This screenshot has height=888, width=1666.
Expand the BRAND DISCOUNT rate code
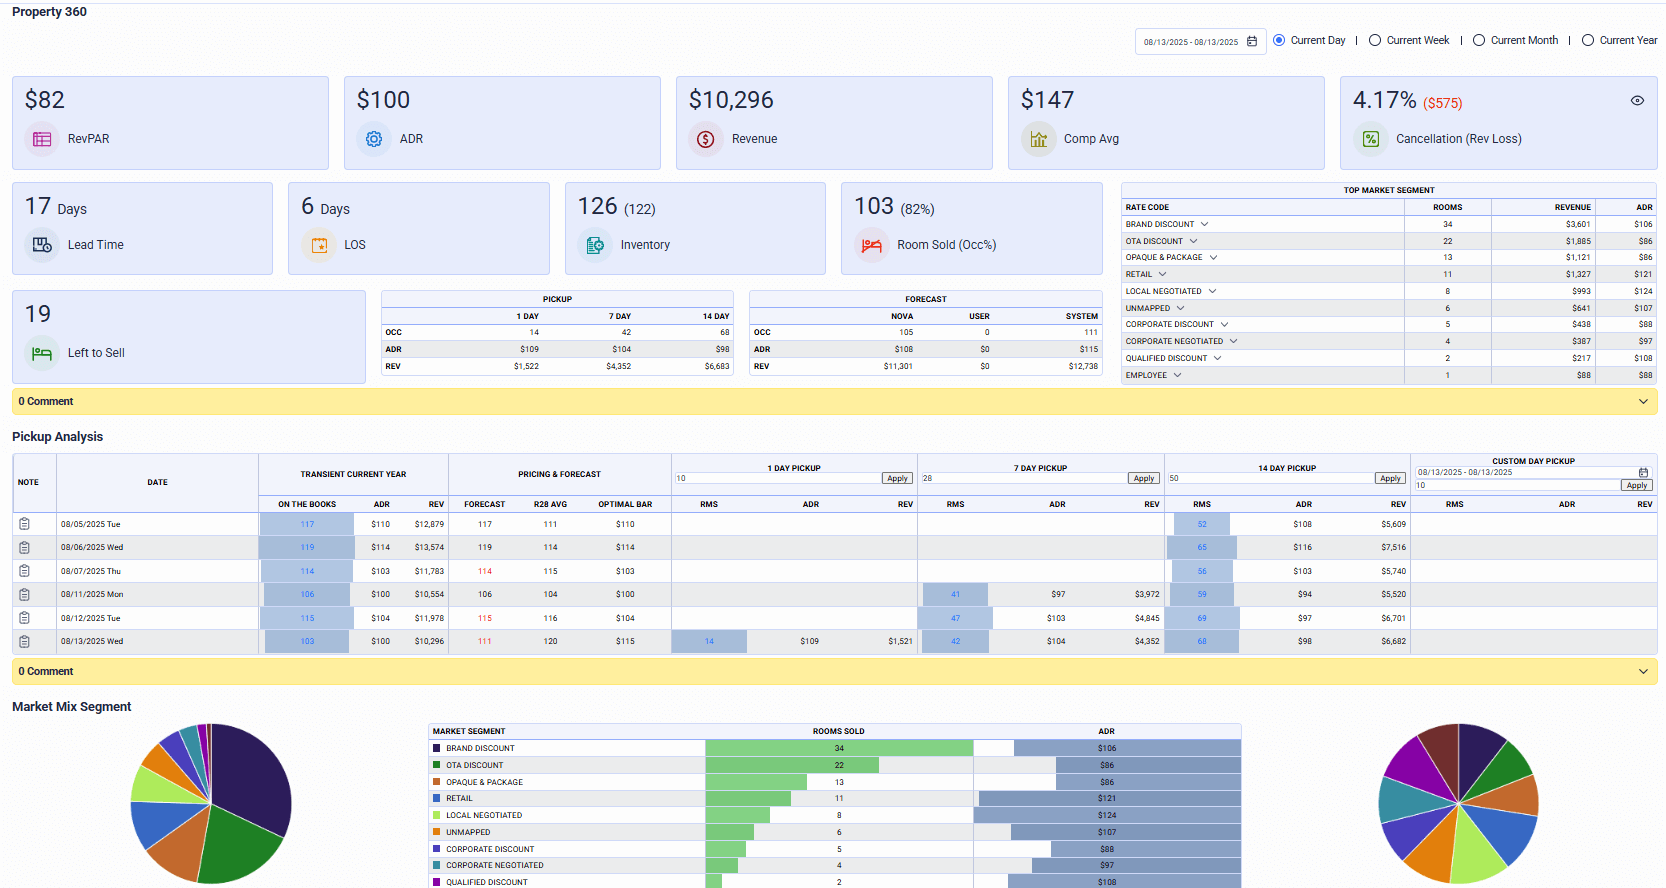coord(1204,224)
